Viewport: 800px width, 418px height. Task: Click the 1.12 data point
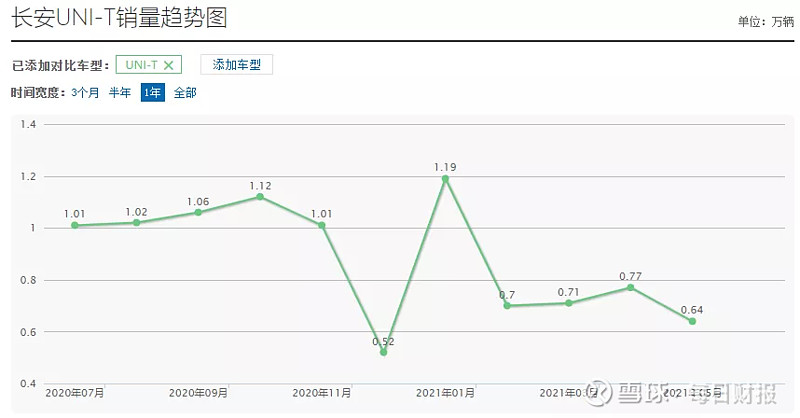(x=260, y=196)
